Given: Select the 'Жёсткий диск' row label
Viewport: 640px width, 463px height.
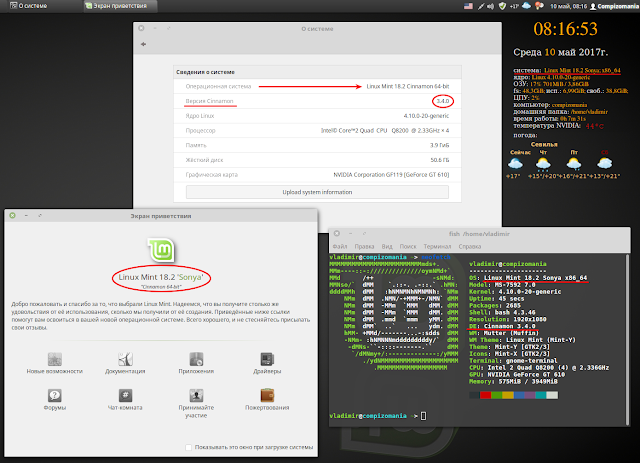Looking at the screenshot, I should pos(204,160).
